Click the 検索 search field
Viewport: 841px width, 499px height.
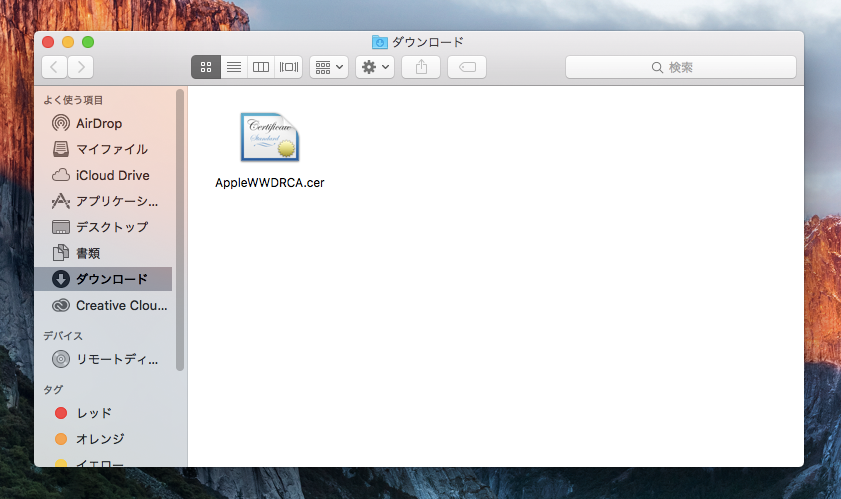(x=681, y=67)
